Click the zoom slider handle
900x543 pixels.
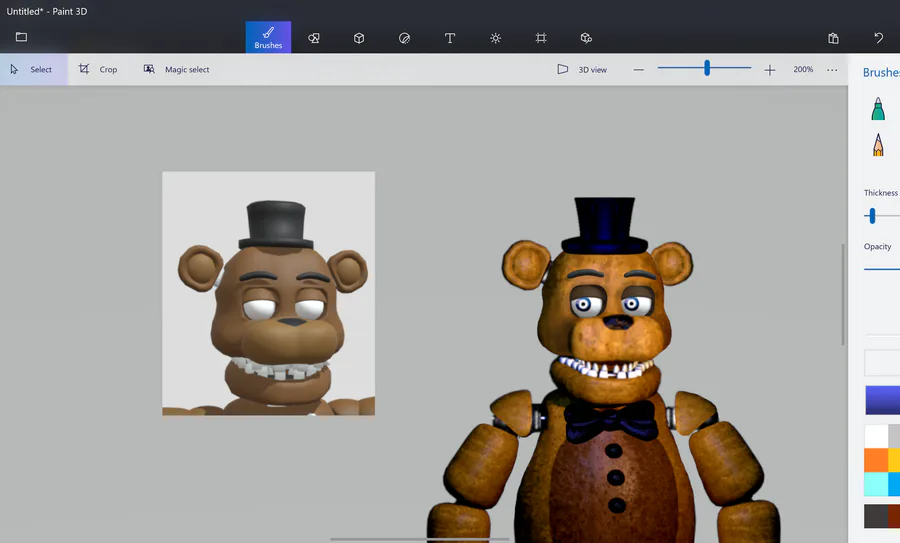coord(707,68)
